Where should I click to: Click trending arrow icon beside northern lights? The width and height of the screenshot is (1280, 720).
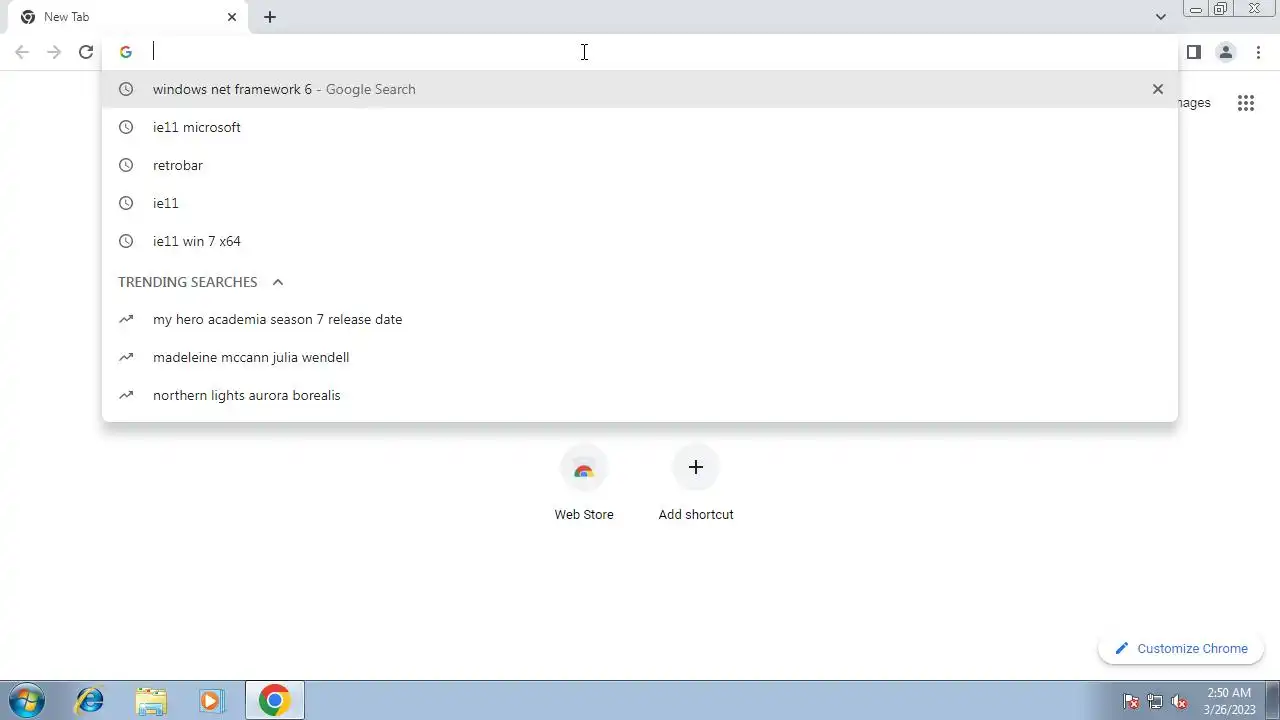[x=126, y=395]
